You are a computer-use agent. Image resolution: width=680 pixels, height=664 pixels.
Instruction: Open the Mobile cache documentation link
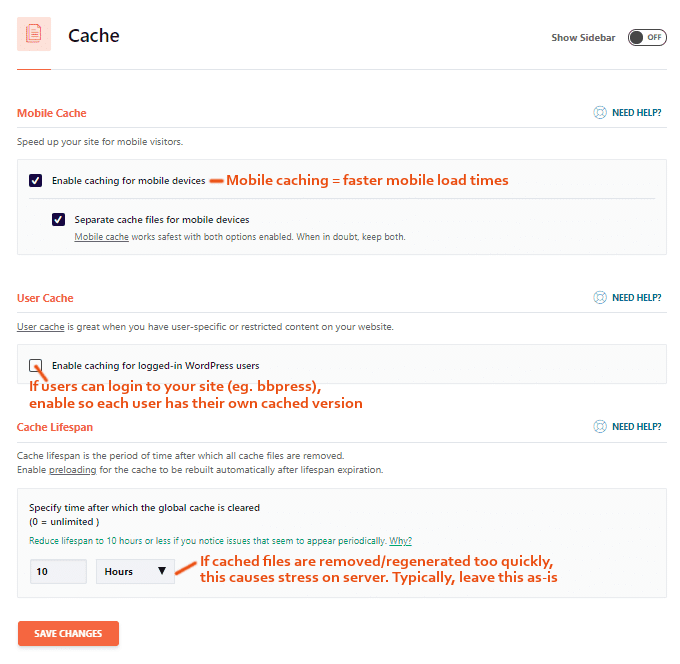[101, 237]
